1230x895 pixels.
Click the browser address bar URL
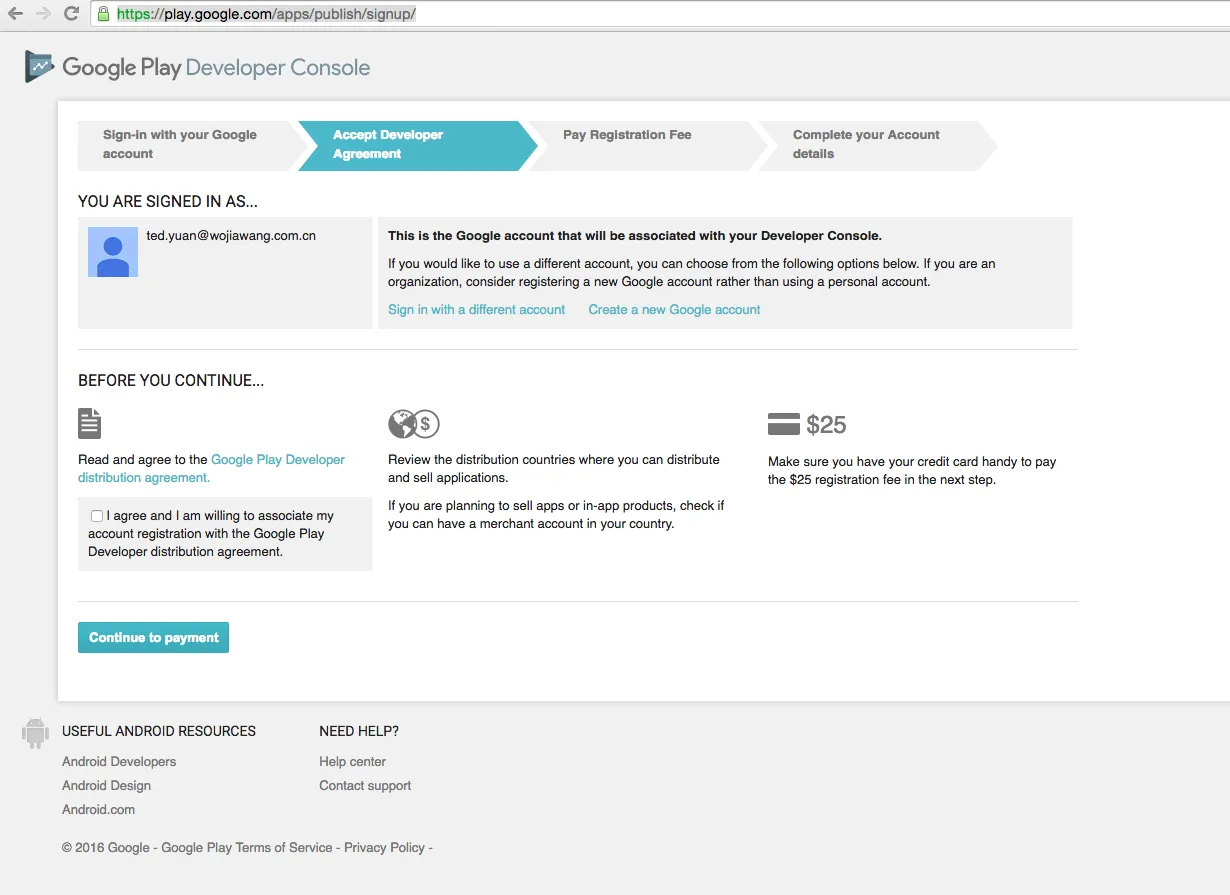click(266, 14)
